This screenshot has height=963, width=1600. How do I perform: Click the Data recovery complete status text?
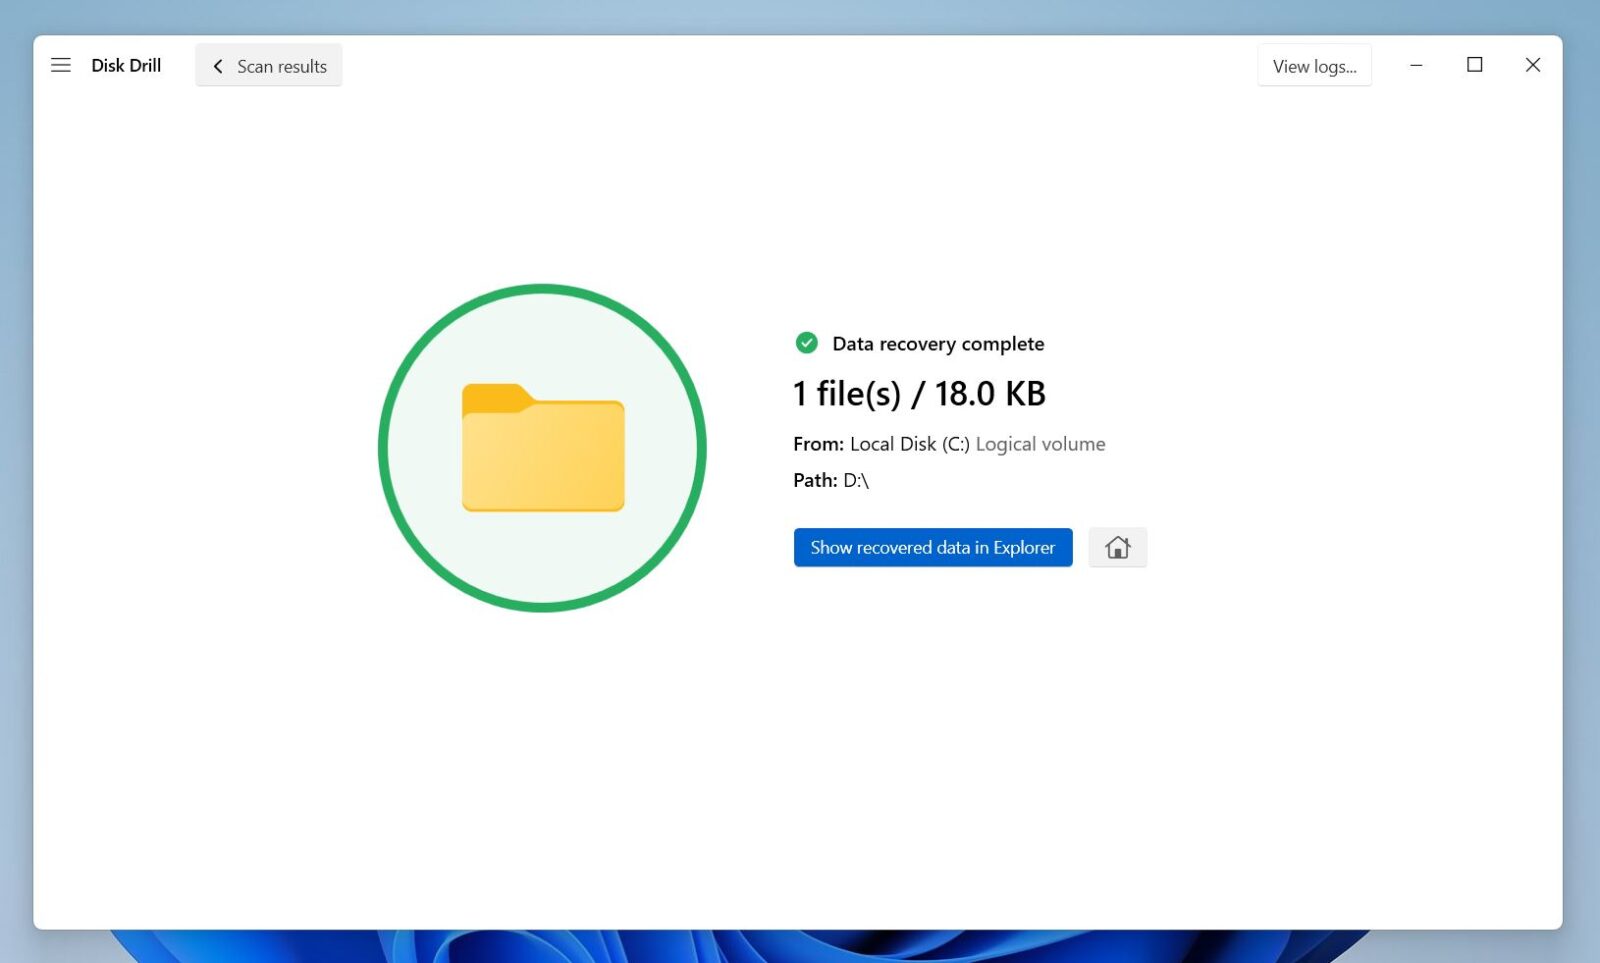937,343
